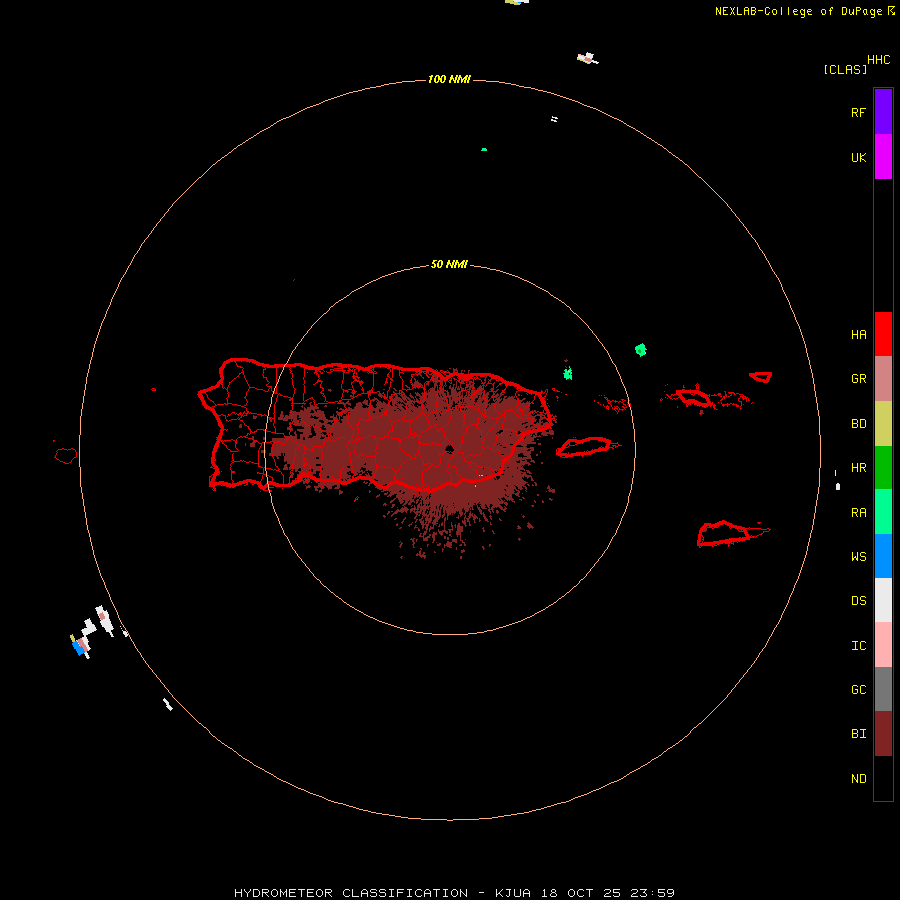
Task: Click the RA legend label
Action: pyautogui.click(x=858, y=512)
